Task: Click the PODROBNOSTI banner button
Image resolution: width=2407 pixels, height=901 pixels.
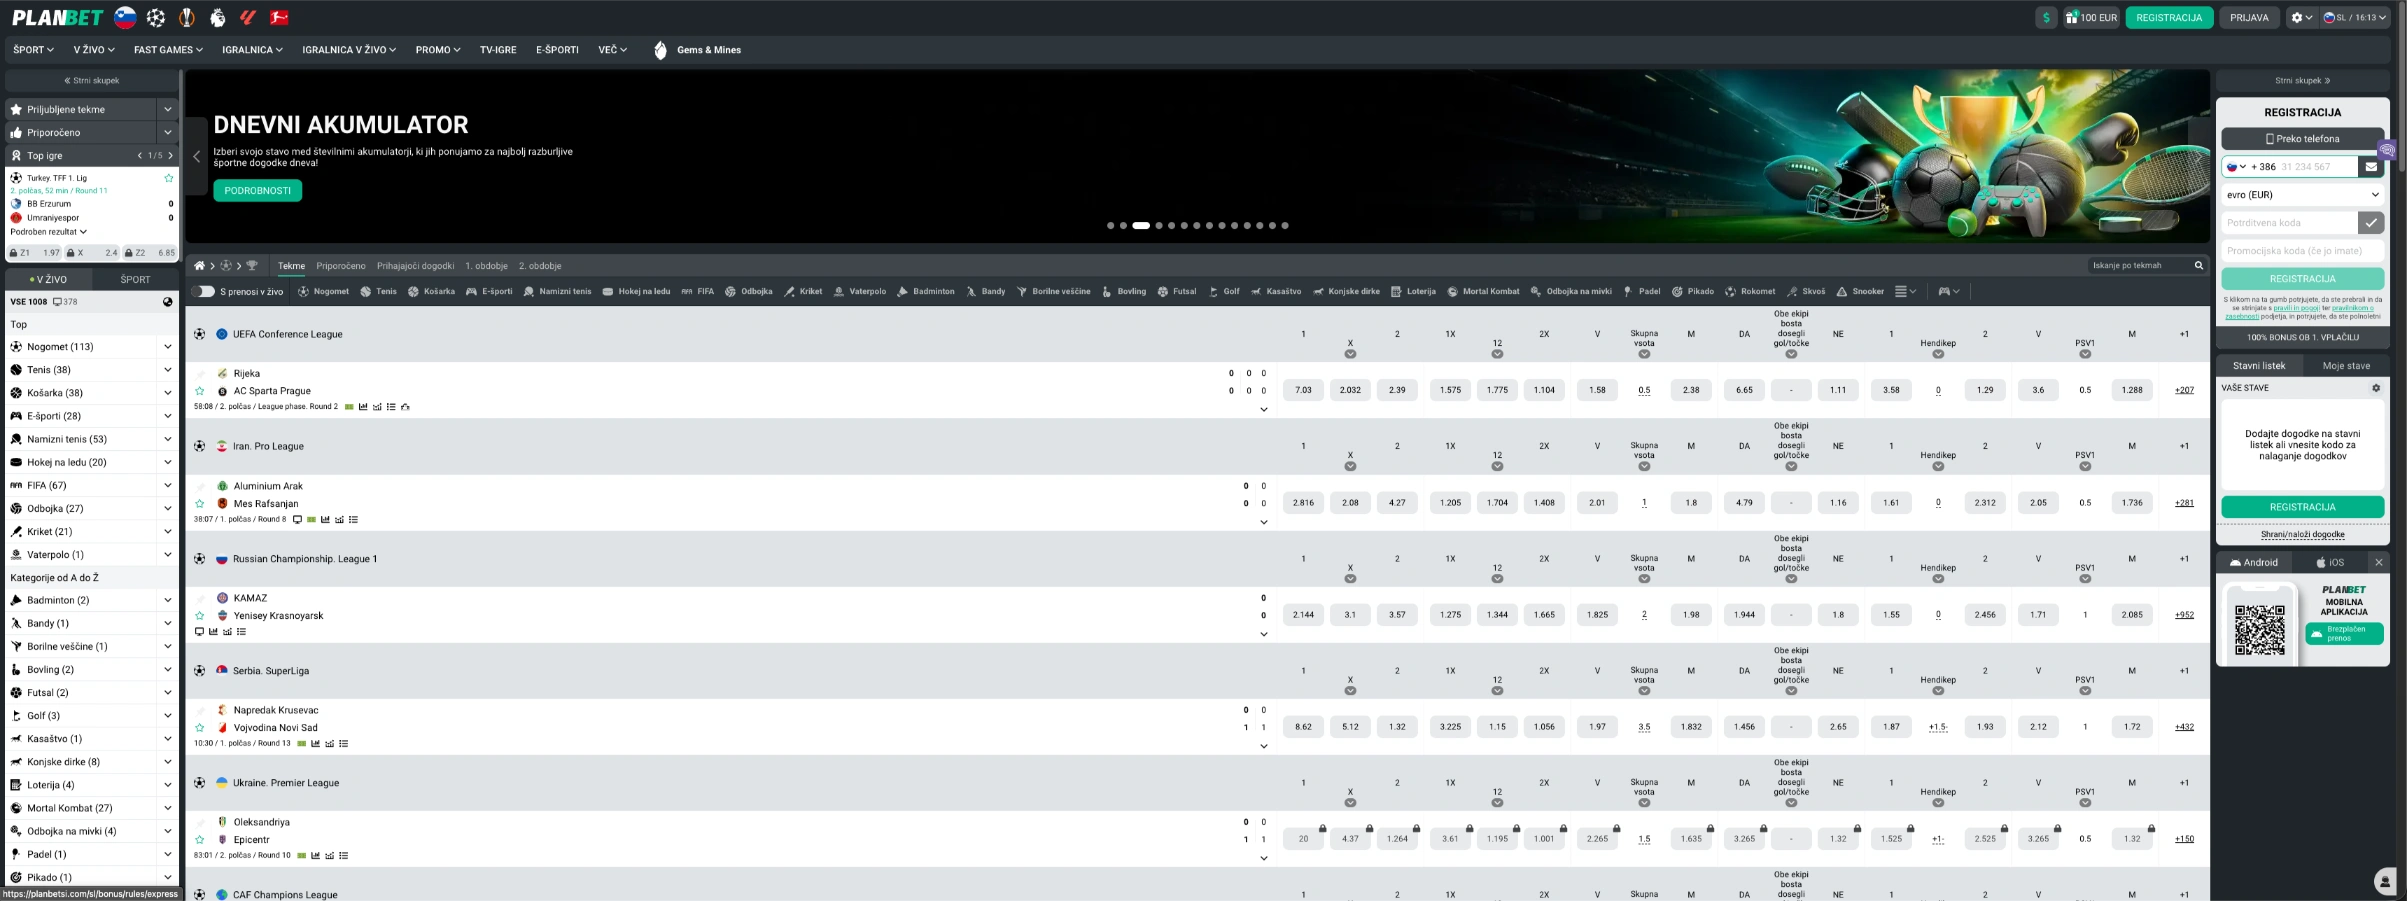Action: (257, 191)
